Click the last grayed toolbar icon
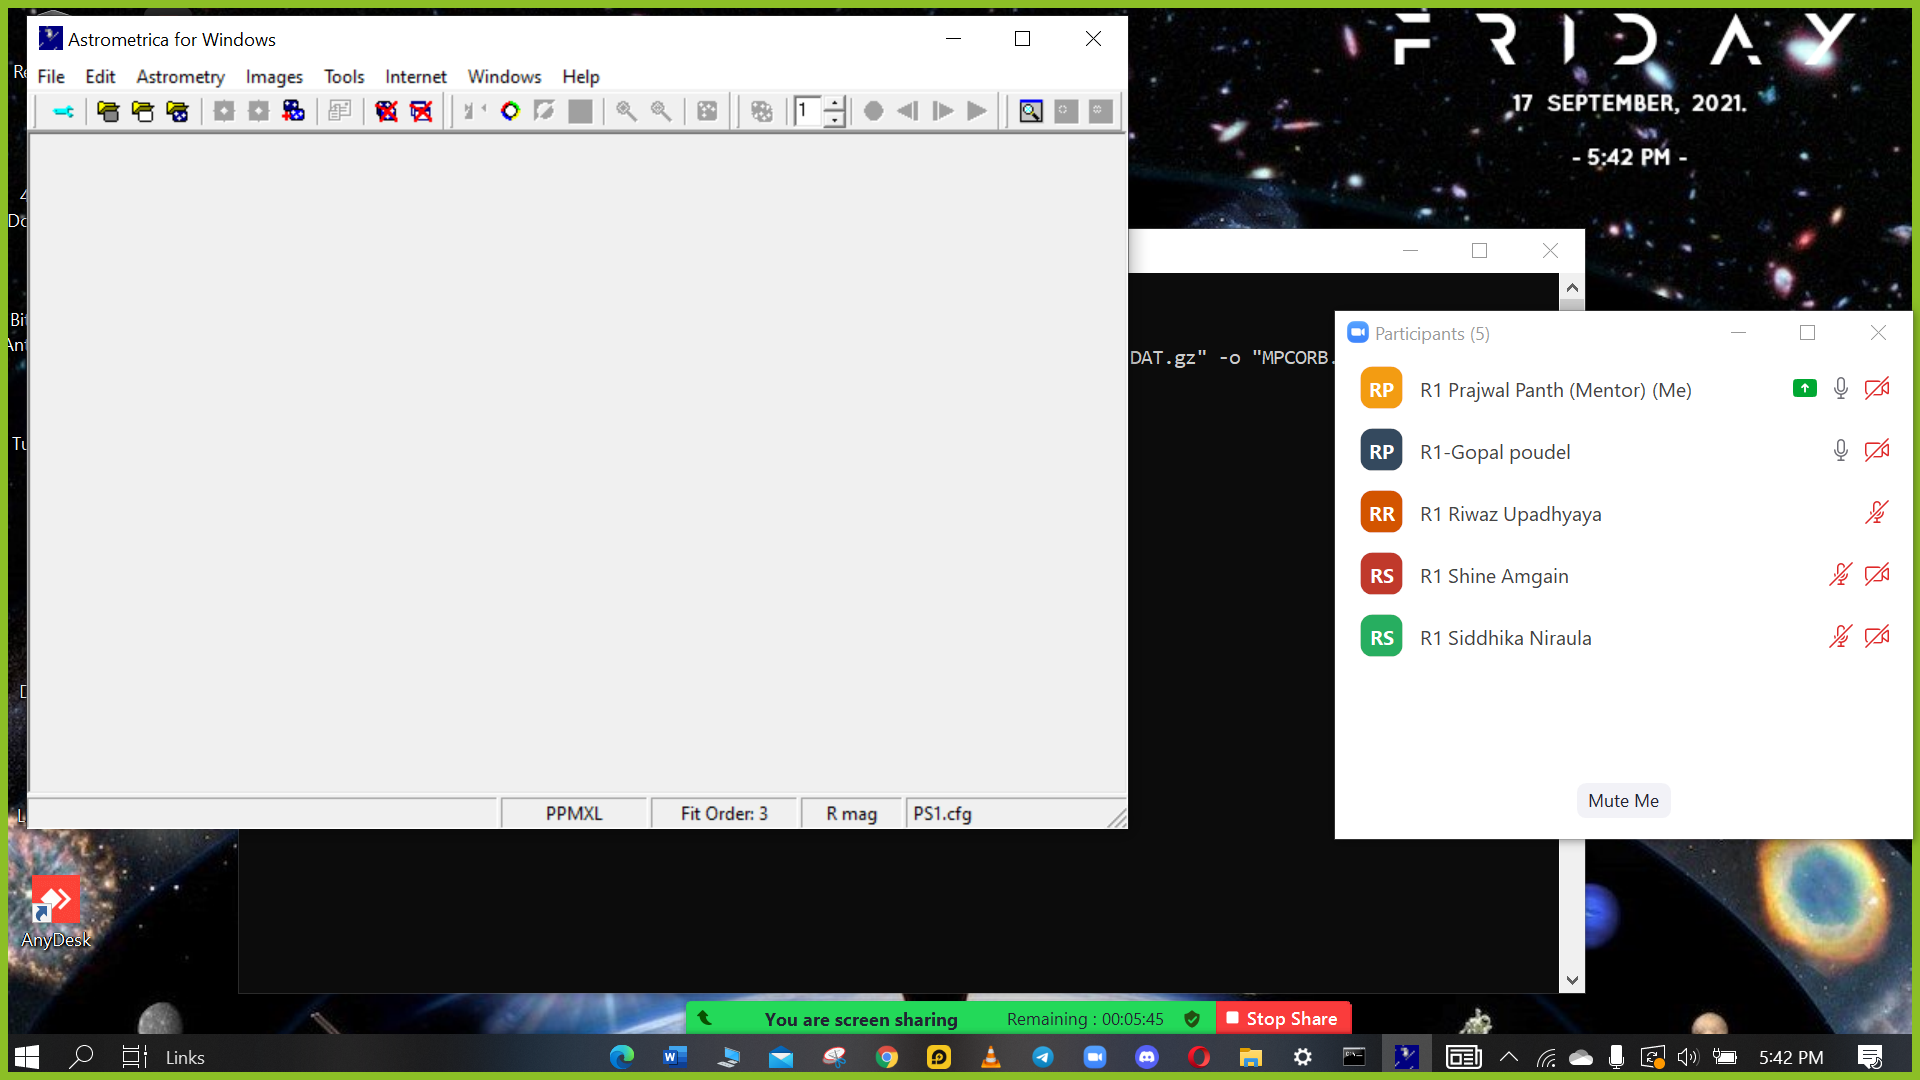Image resolution: width=1920 pixels, height=1080 pixels. 1100,111
